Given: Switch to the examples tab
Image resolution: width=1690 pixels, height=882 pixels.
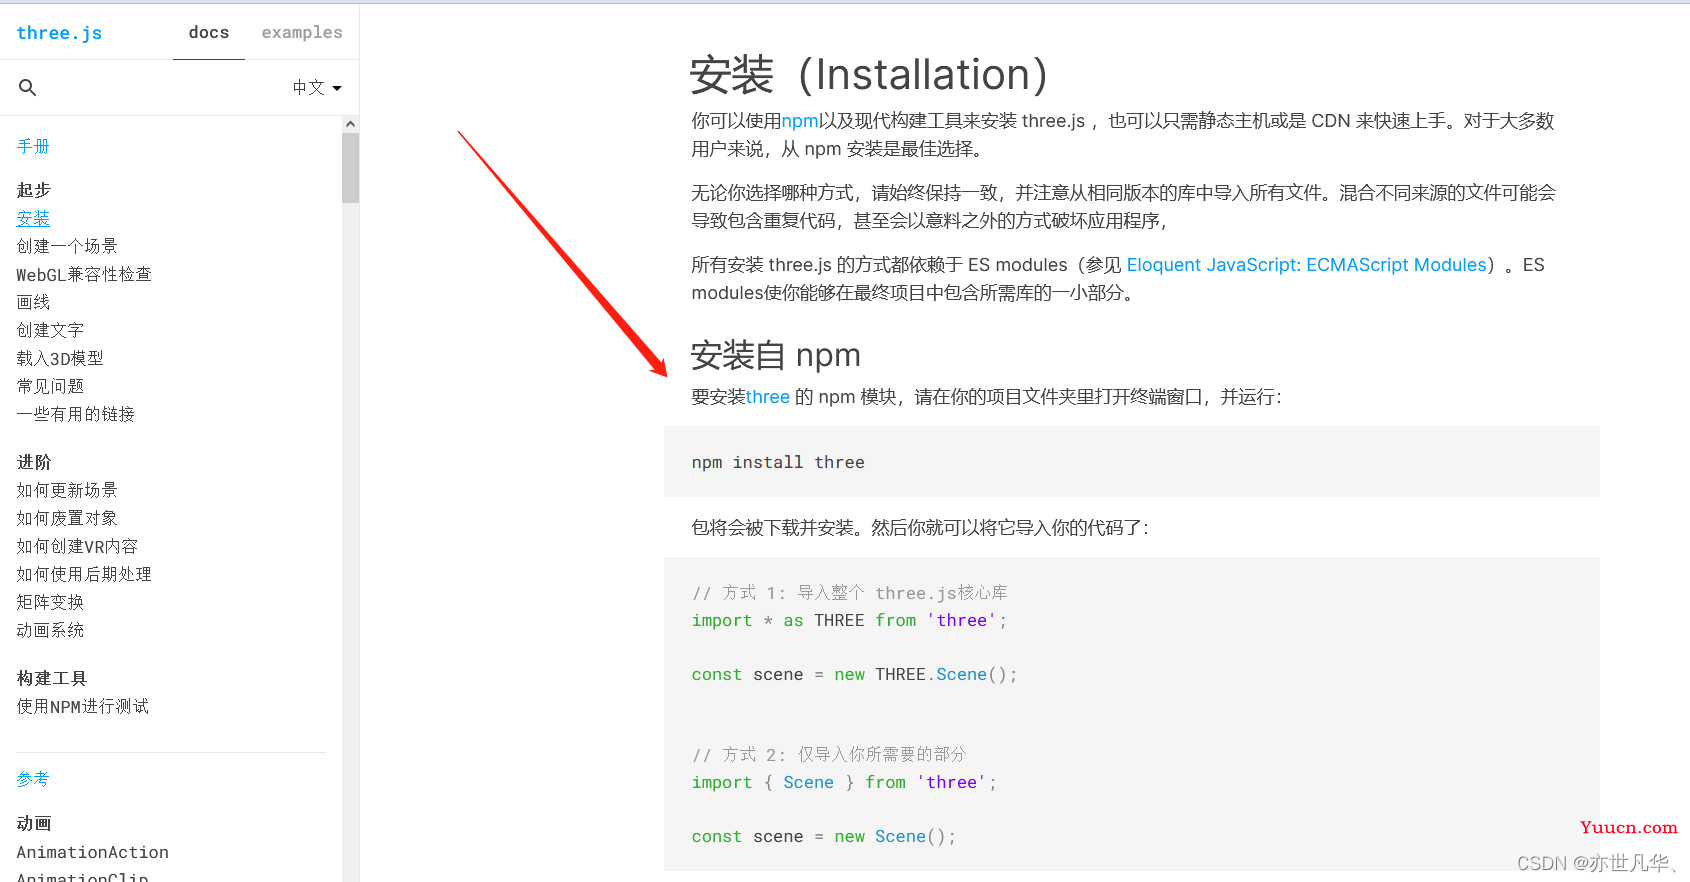Looking at the screenshot, I should coord(302,32).
